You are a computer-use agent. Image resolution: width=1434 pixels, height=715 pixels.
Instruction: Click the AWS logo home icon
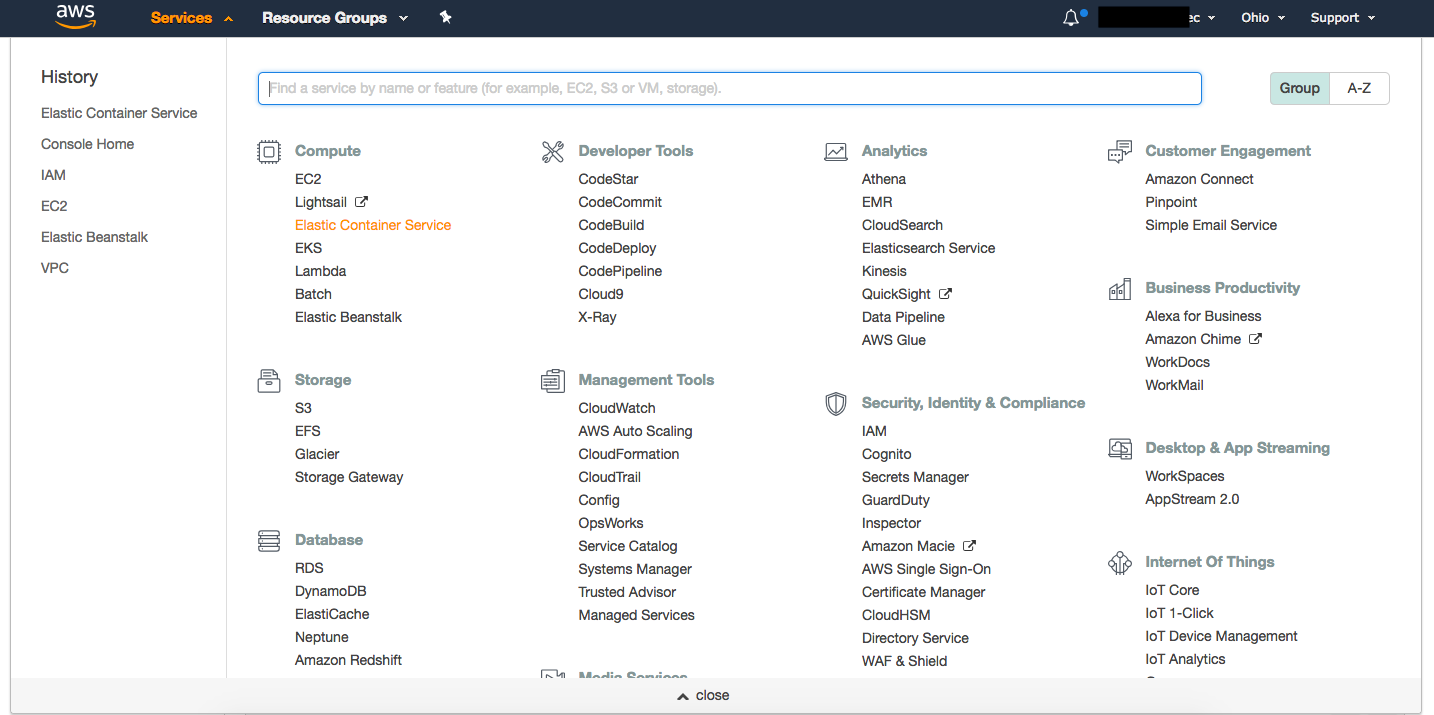(x=75, y=17)
